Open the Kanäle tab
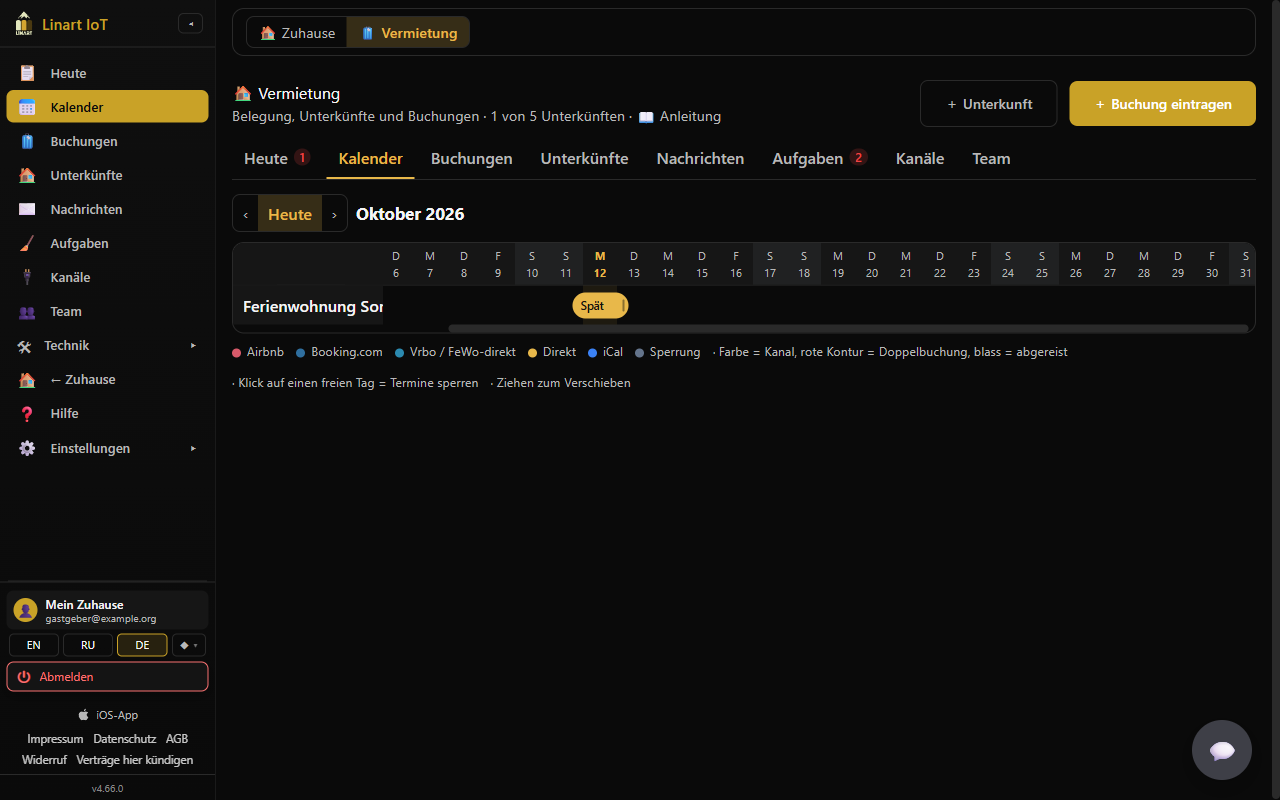This screenshot has height=800, width=1280. [x=920, y=158]
